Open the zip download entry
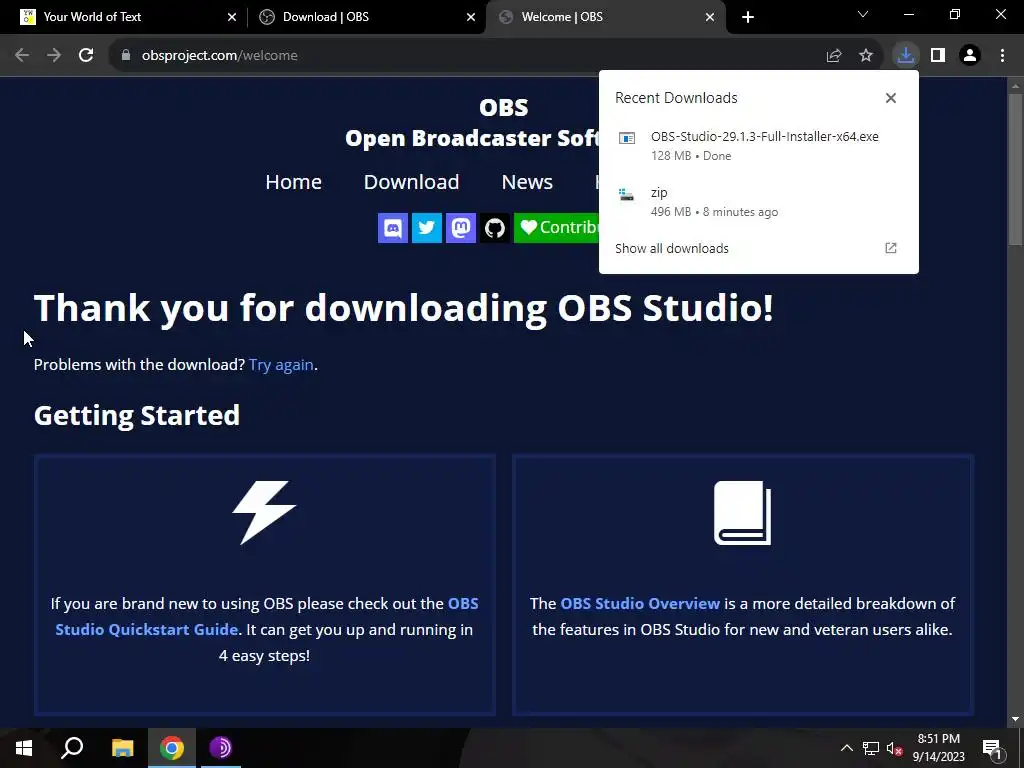 click(x=758, y=202)
